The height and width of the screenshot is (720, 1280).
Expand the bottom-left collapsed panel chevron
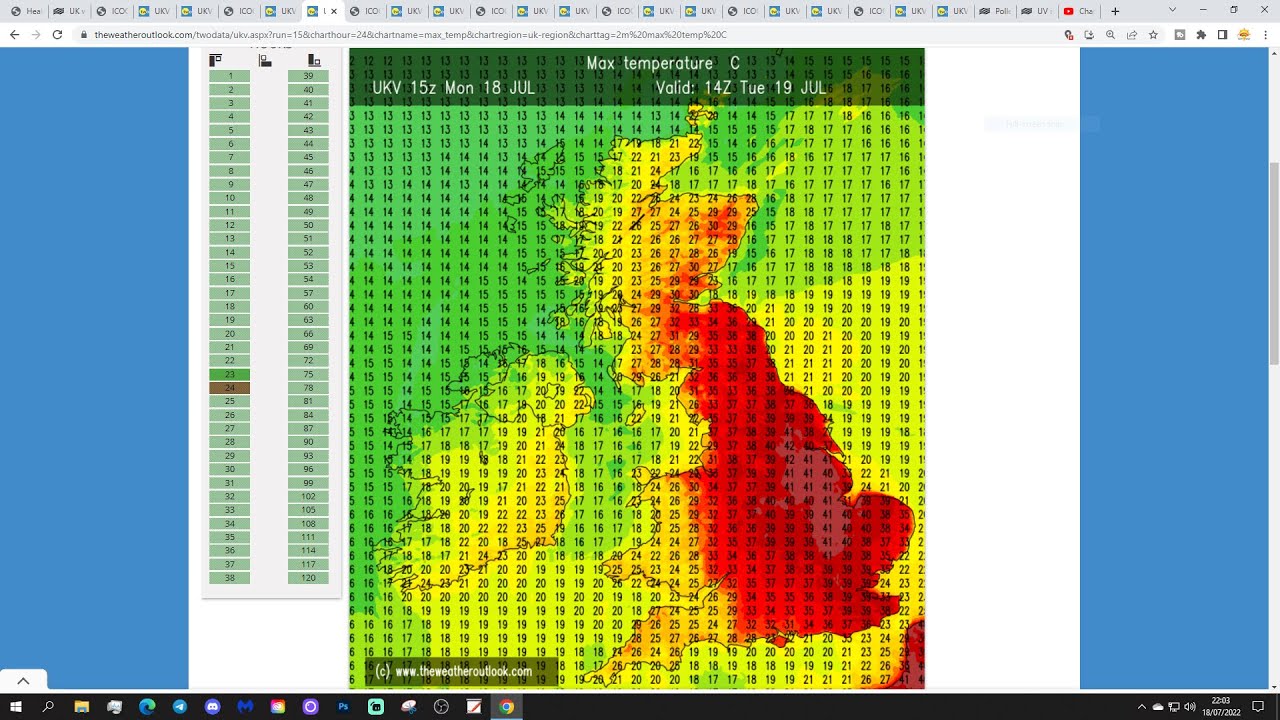(23, 681)
